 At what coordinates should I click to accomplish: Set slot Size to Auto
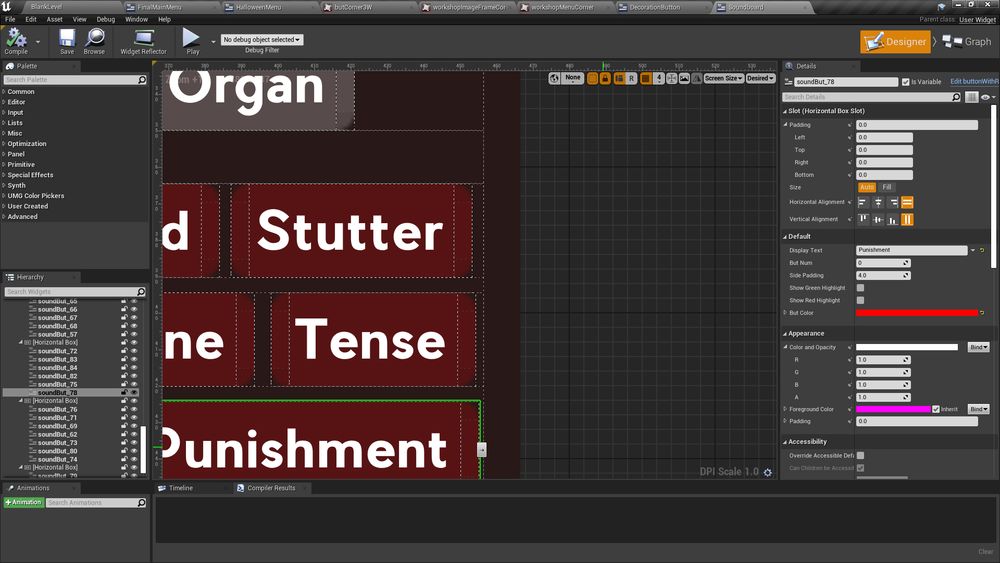pos(867,187)
